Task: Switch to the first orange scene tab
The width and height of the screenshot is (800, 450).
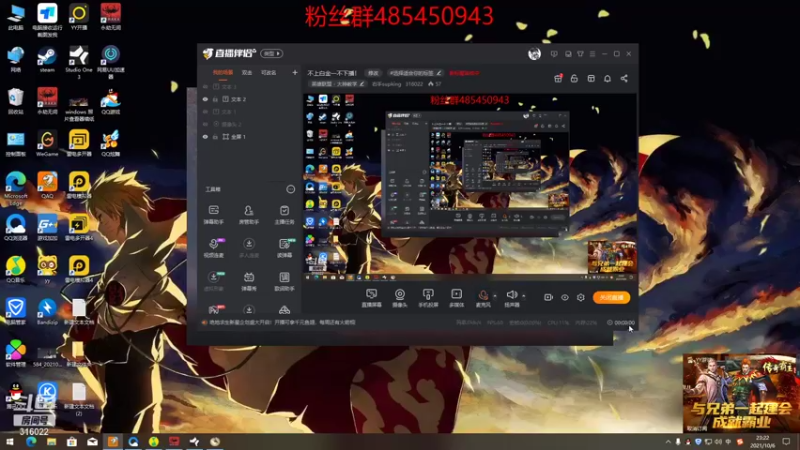Action: [x=222, y=73]
